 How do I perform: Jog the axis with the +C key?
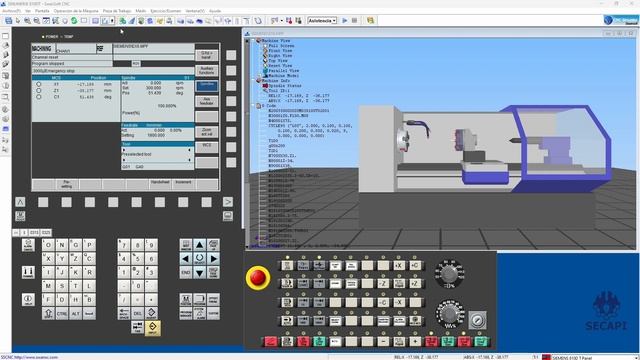tap(415, 266)
